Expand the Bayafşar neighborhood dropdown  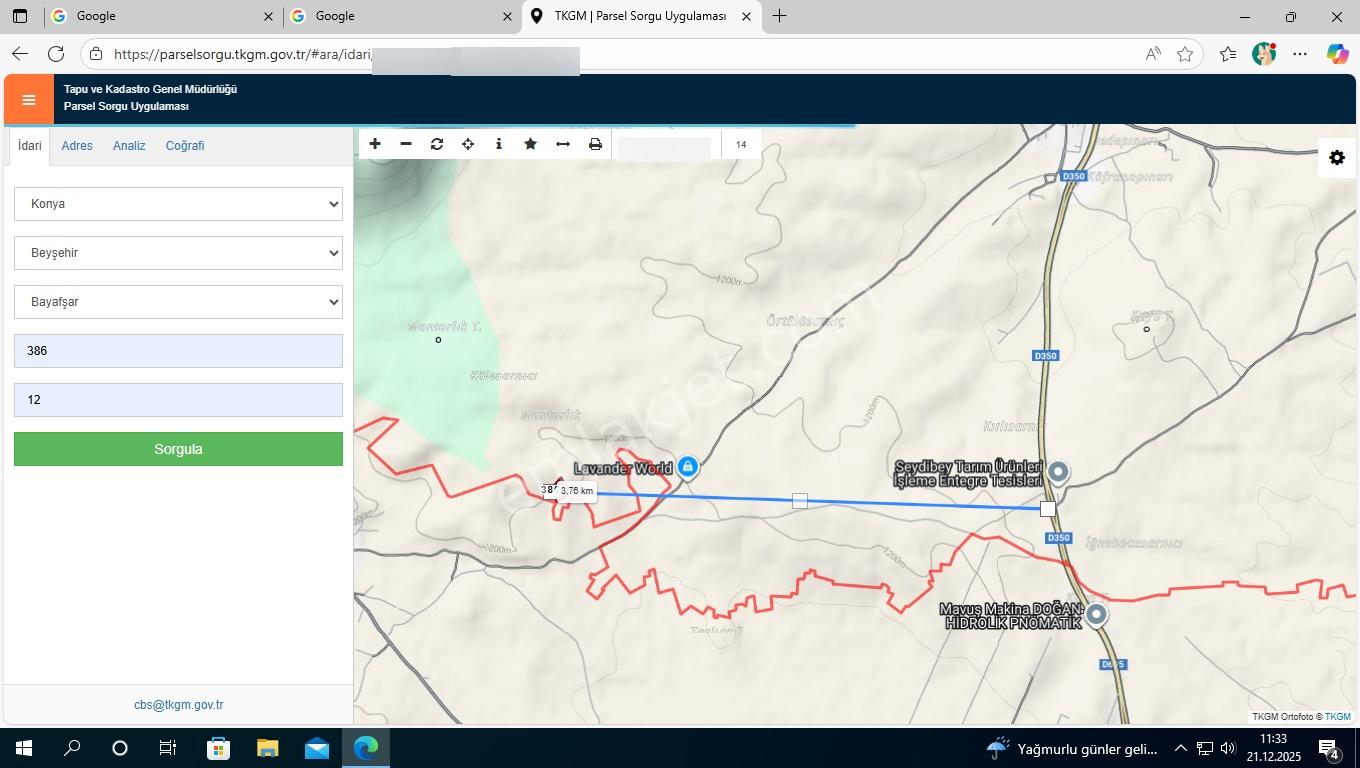[178, 302]
